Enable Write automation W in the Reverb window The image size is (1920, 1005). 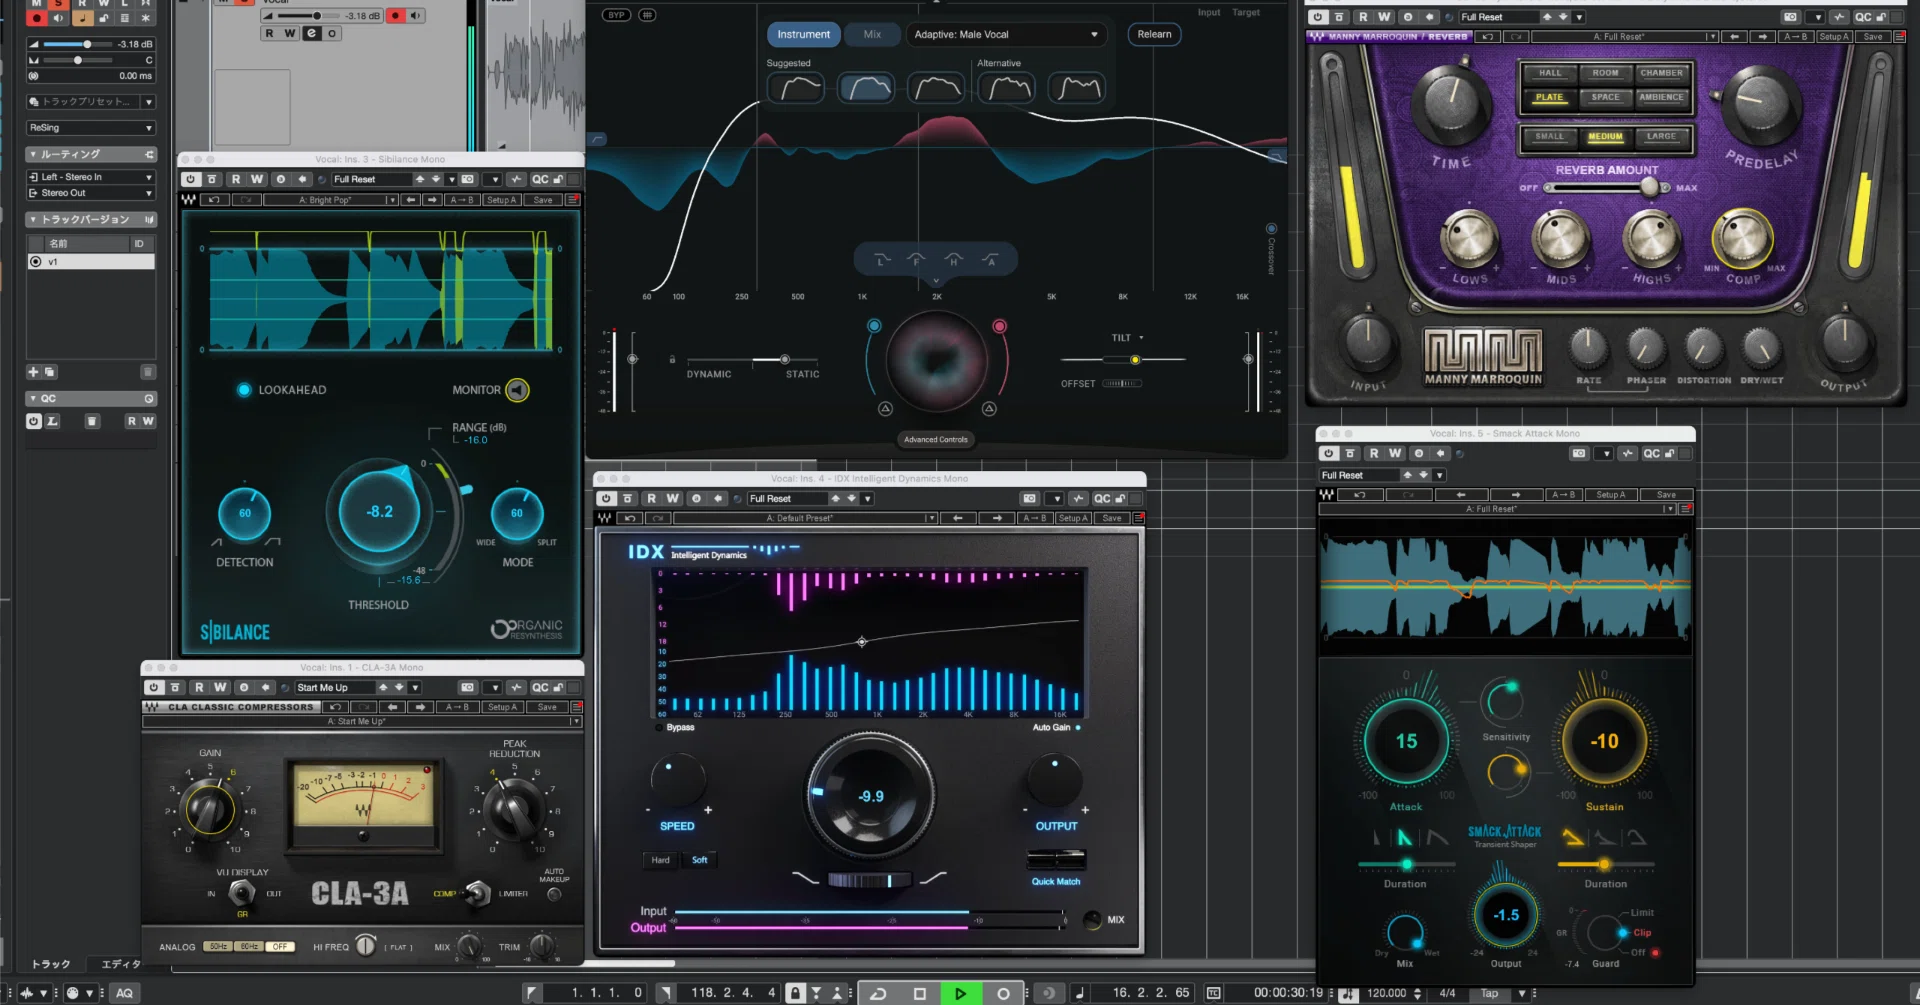tap(1384, 17)
